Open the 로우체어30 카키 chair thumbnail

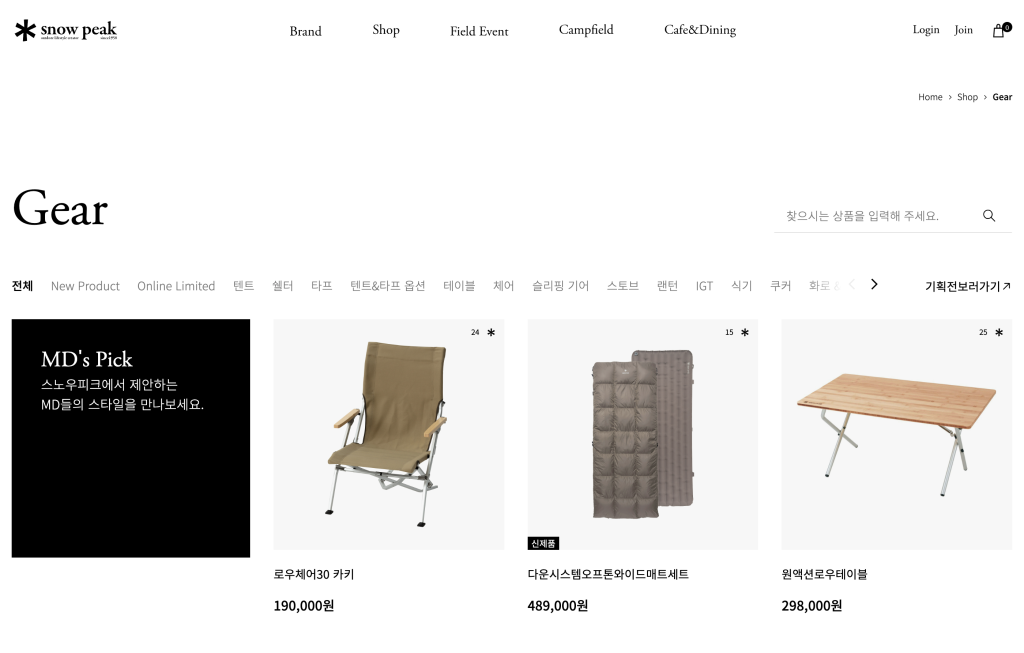[389, 434]
